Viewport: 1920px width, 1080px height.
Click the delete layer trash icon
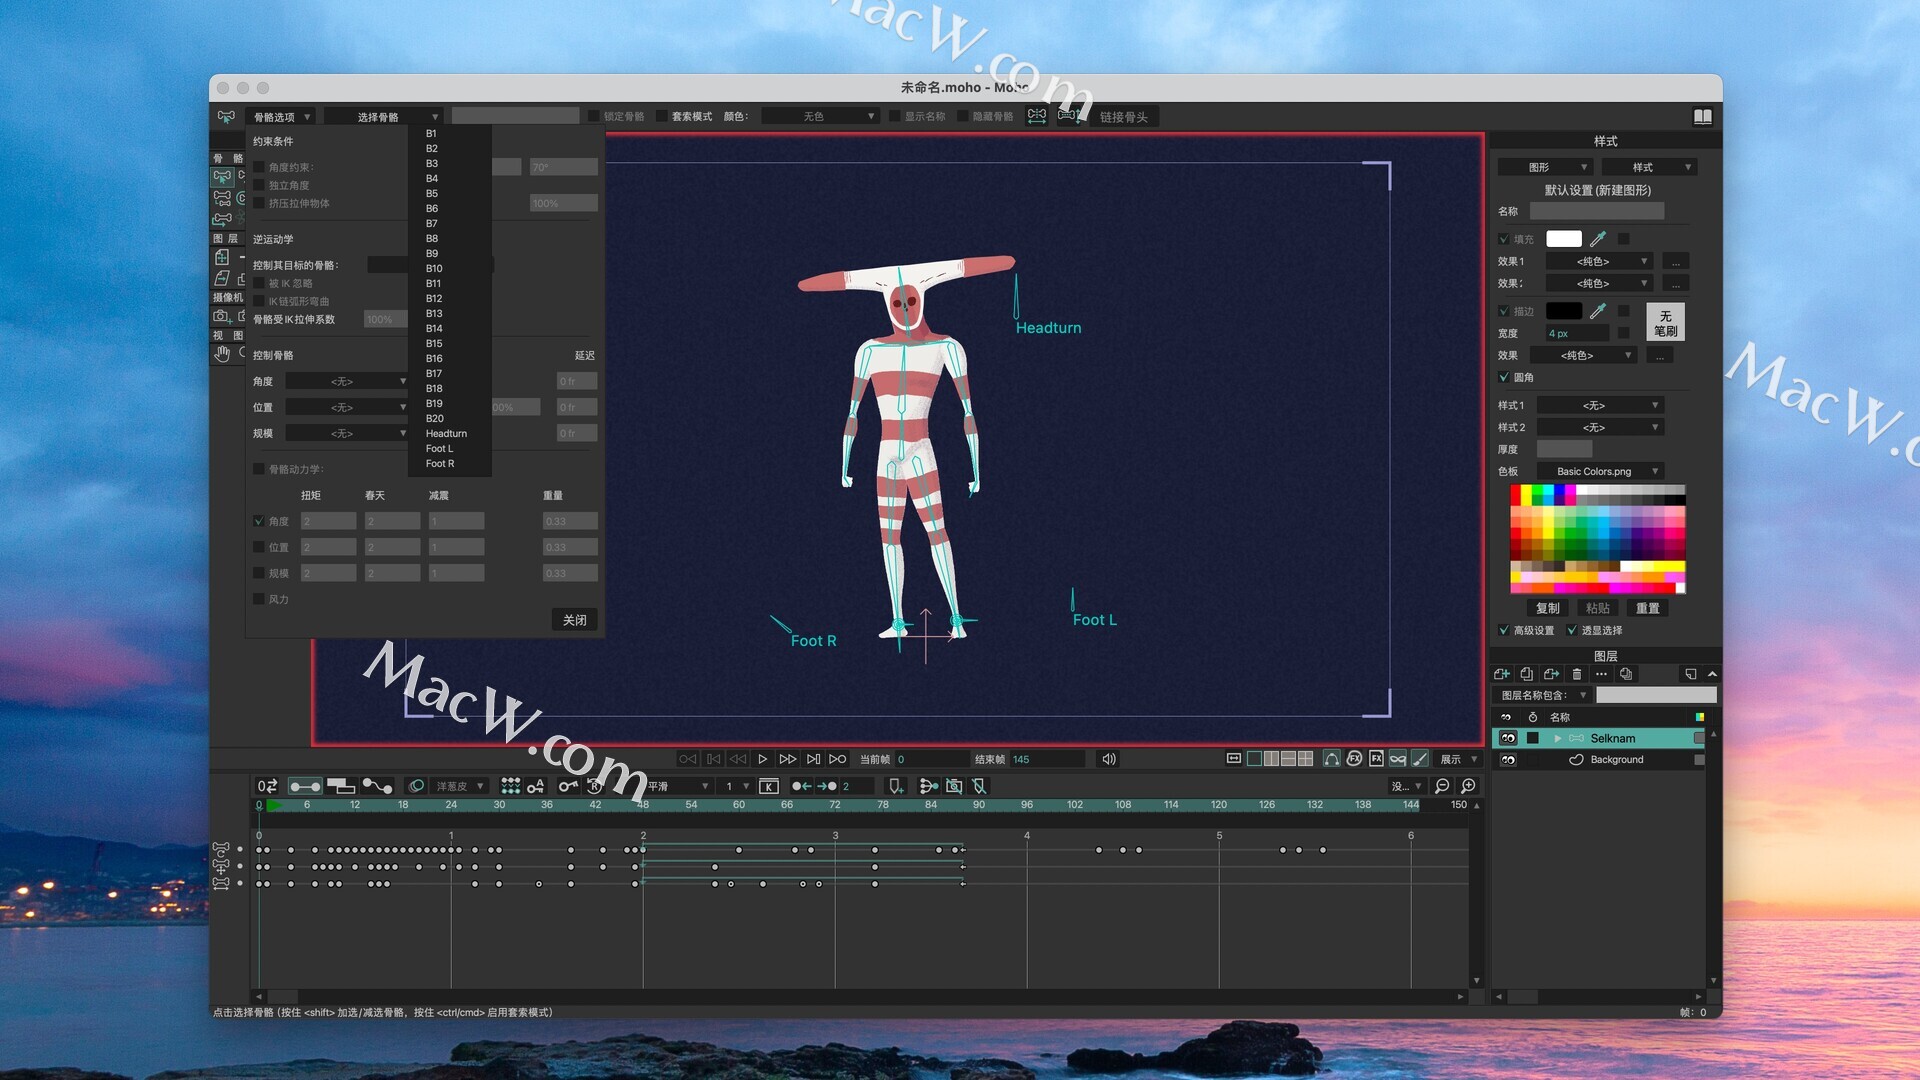1577,674
